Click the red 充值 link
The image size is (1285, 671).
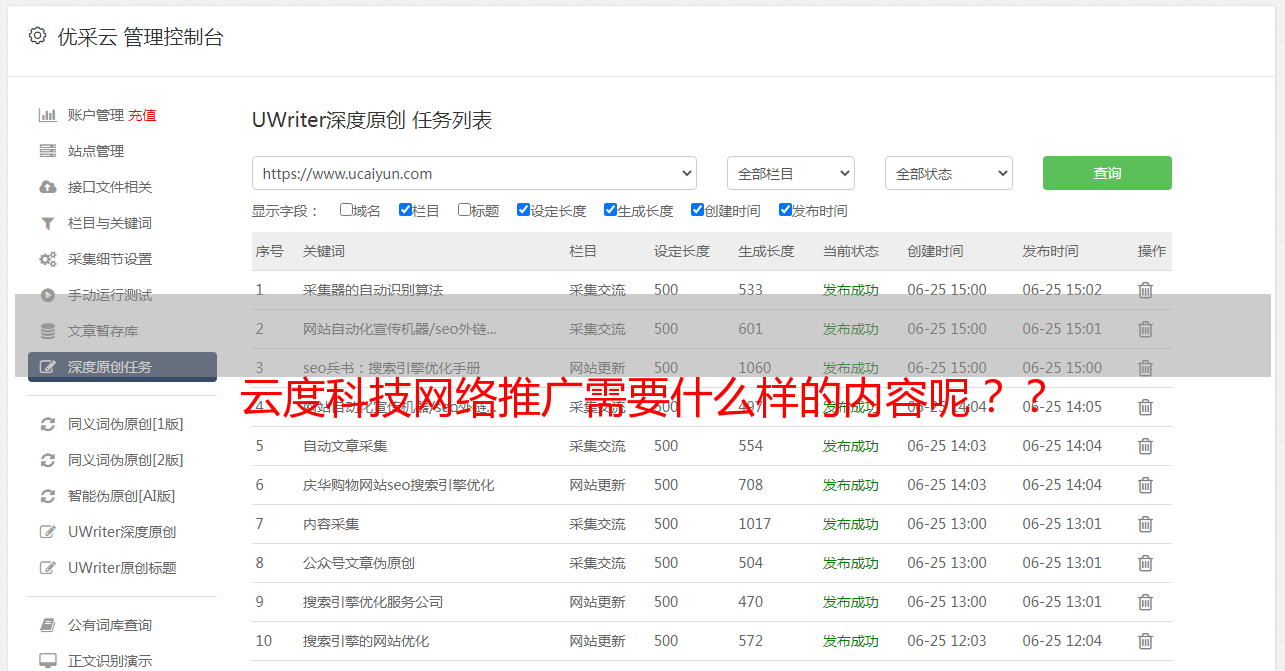(142, 115)
